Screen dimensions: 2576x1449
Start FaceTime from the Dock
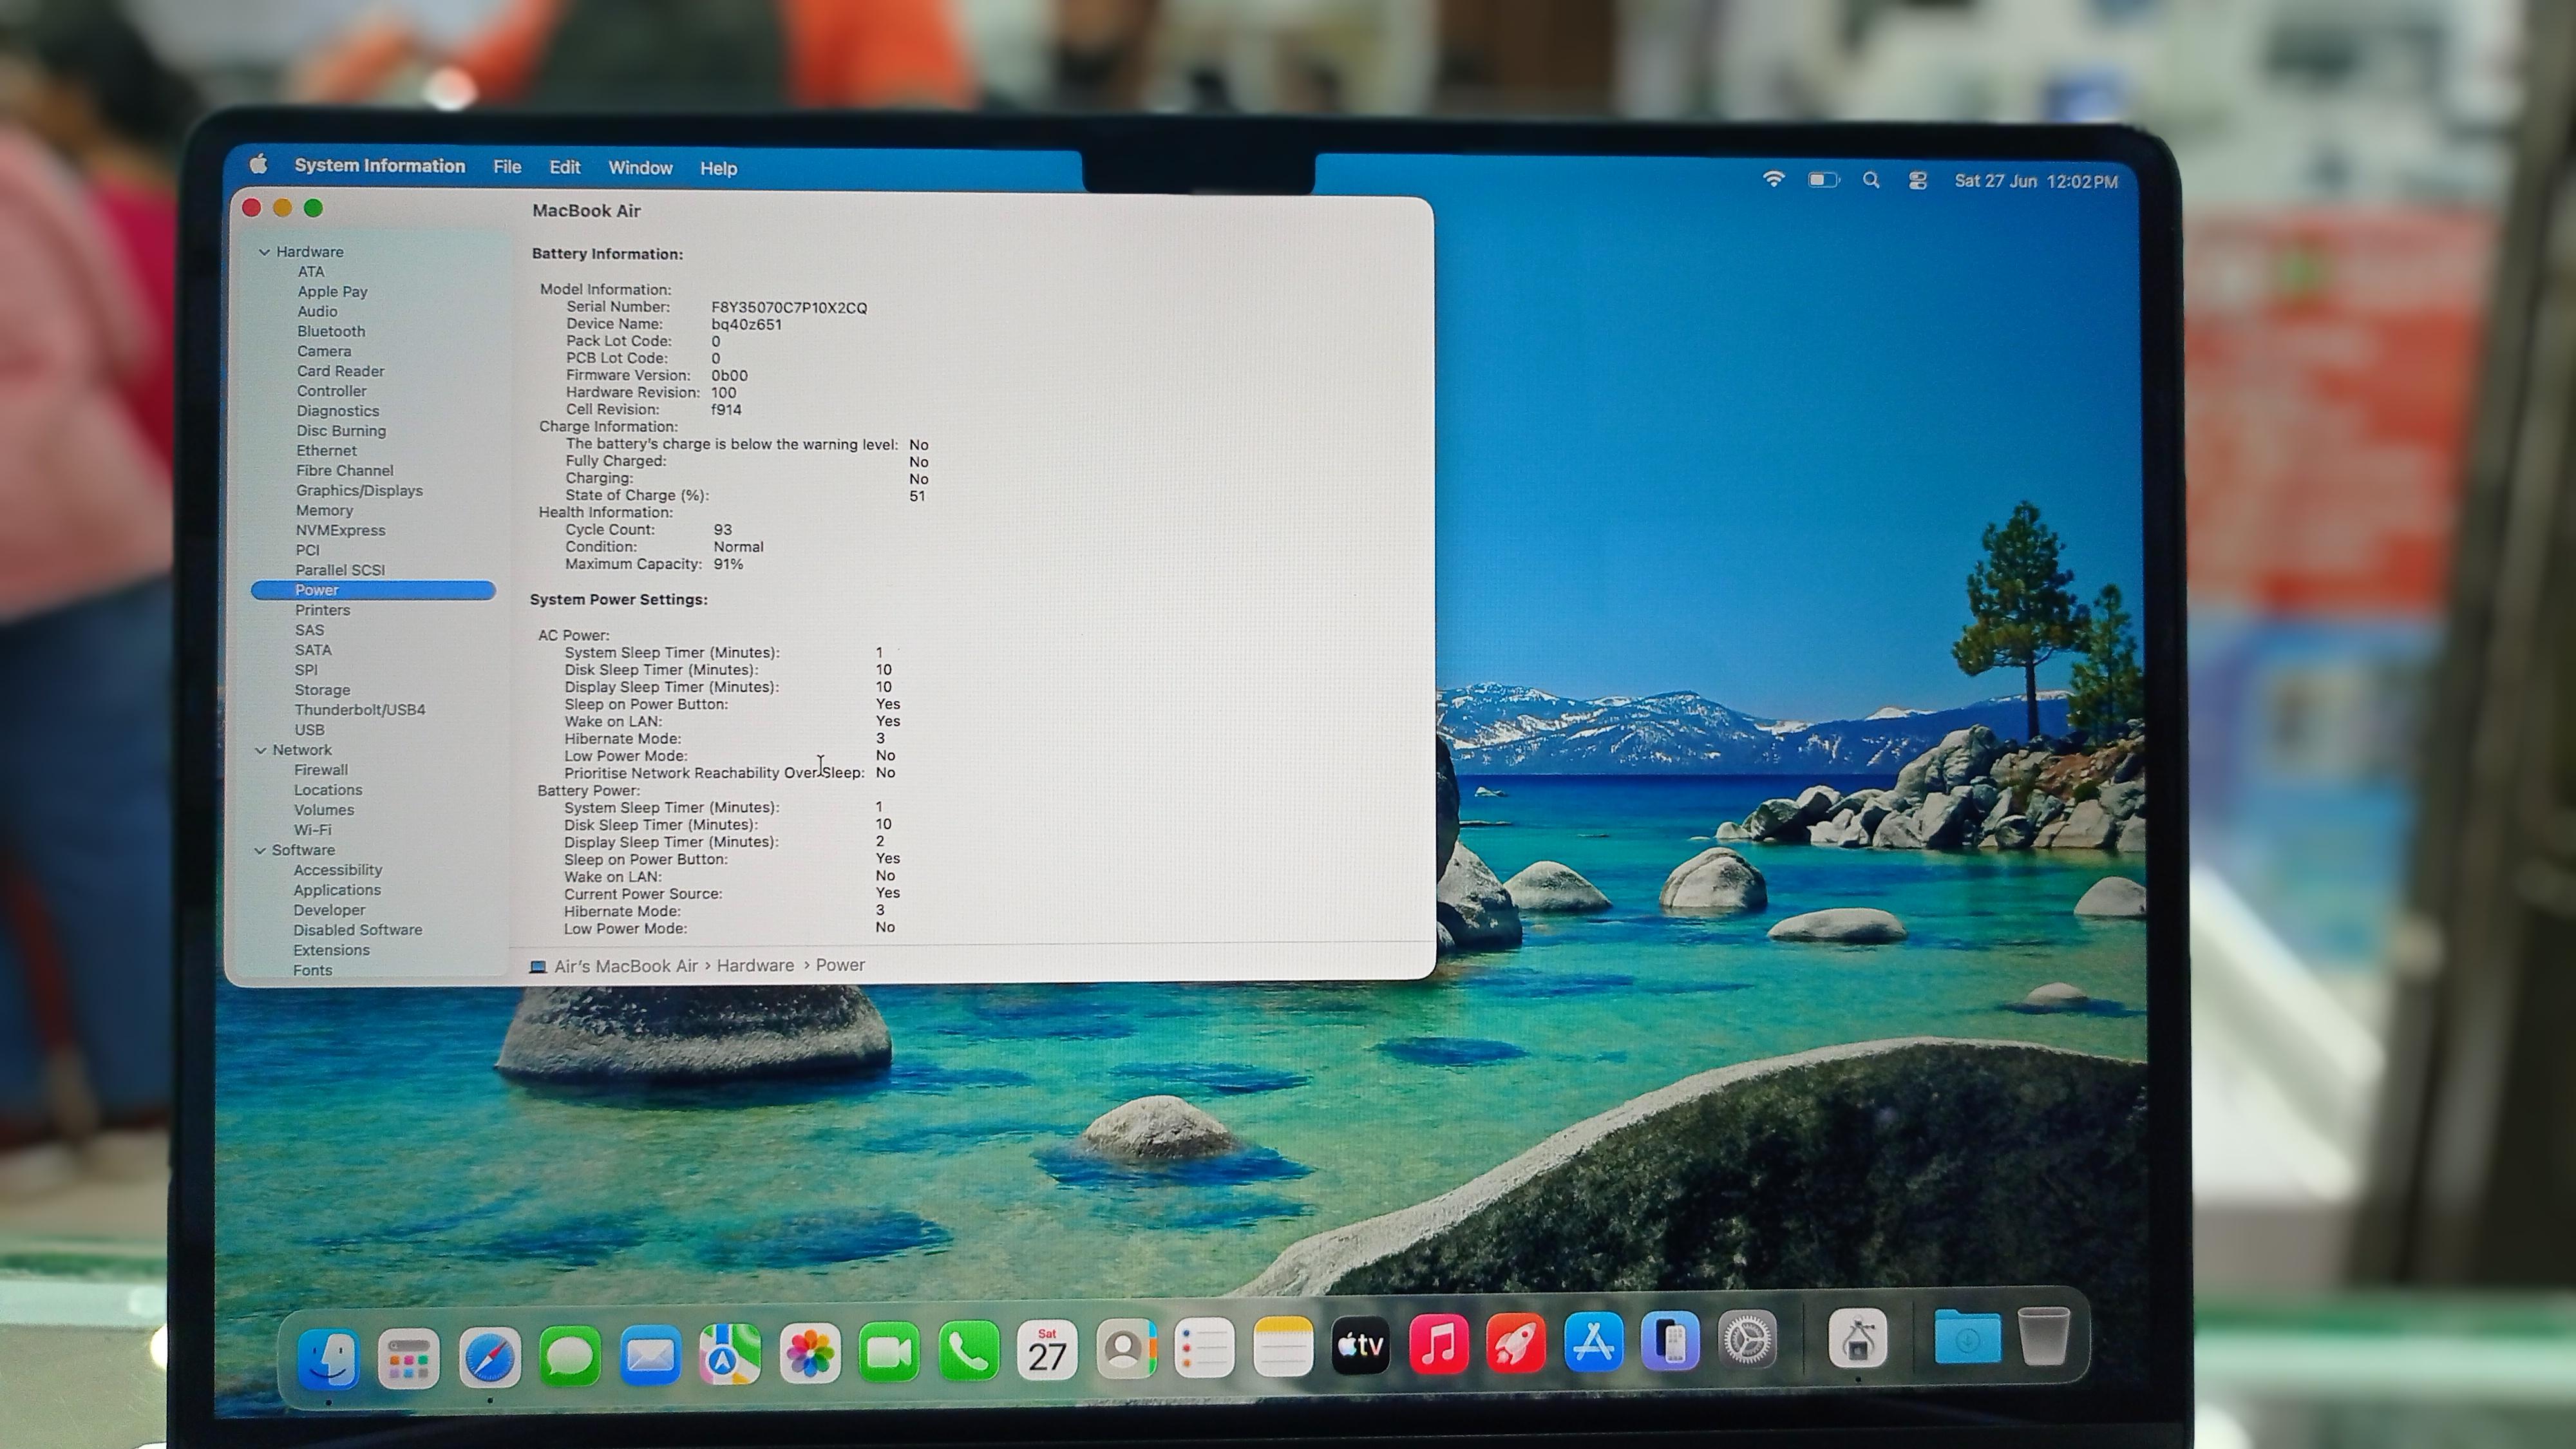click(x=889, y=1352)
